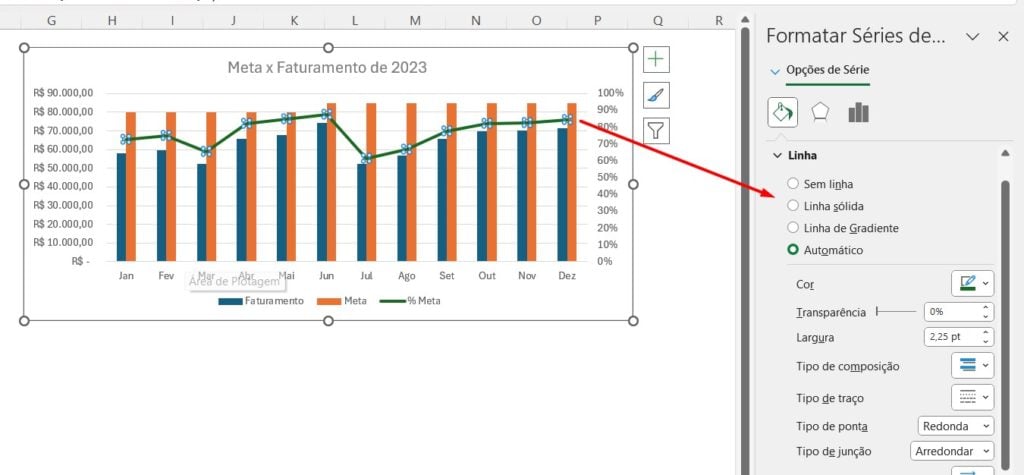Open Tipo de junção dropdown
The width and height of the screenshot is (1024, 475).
[x=953, y=452]
